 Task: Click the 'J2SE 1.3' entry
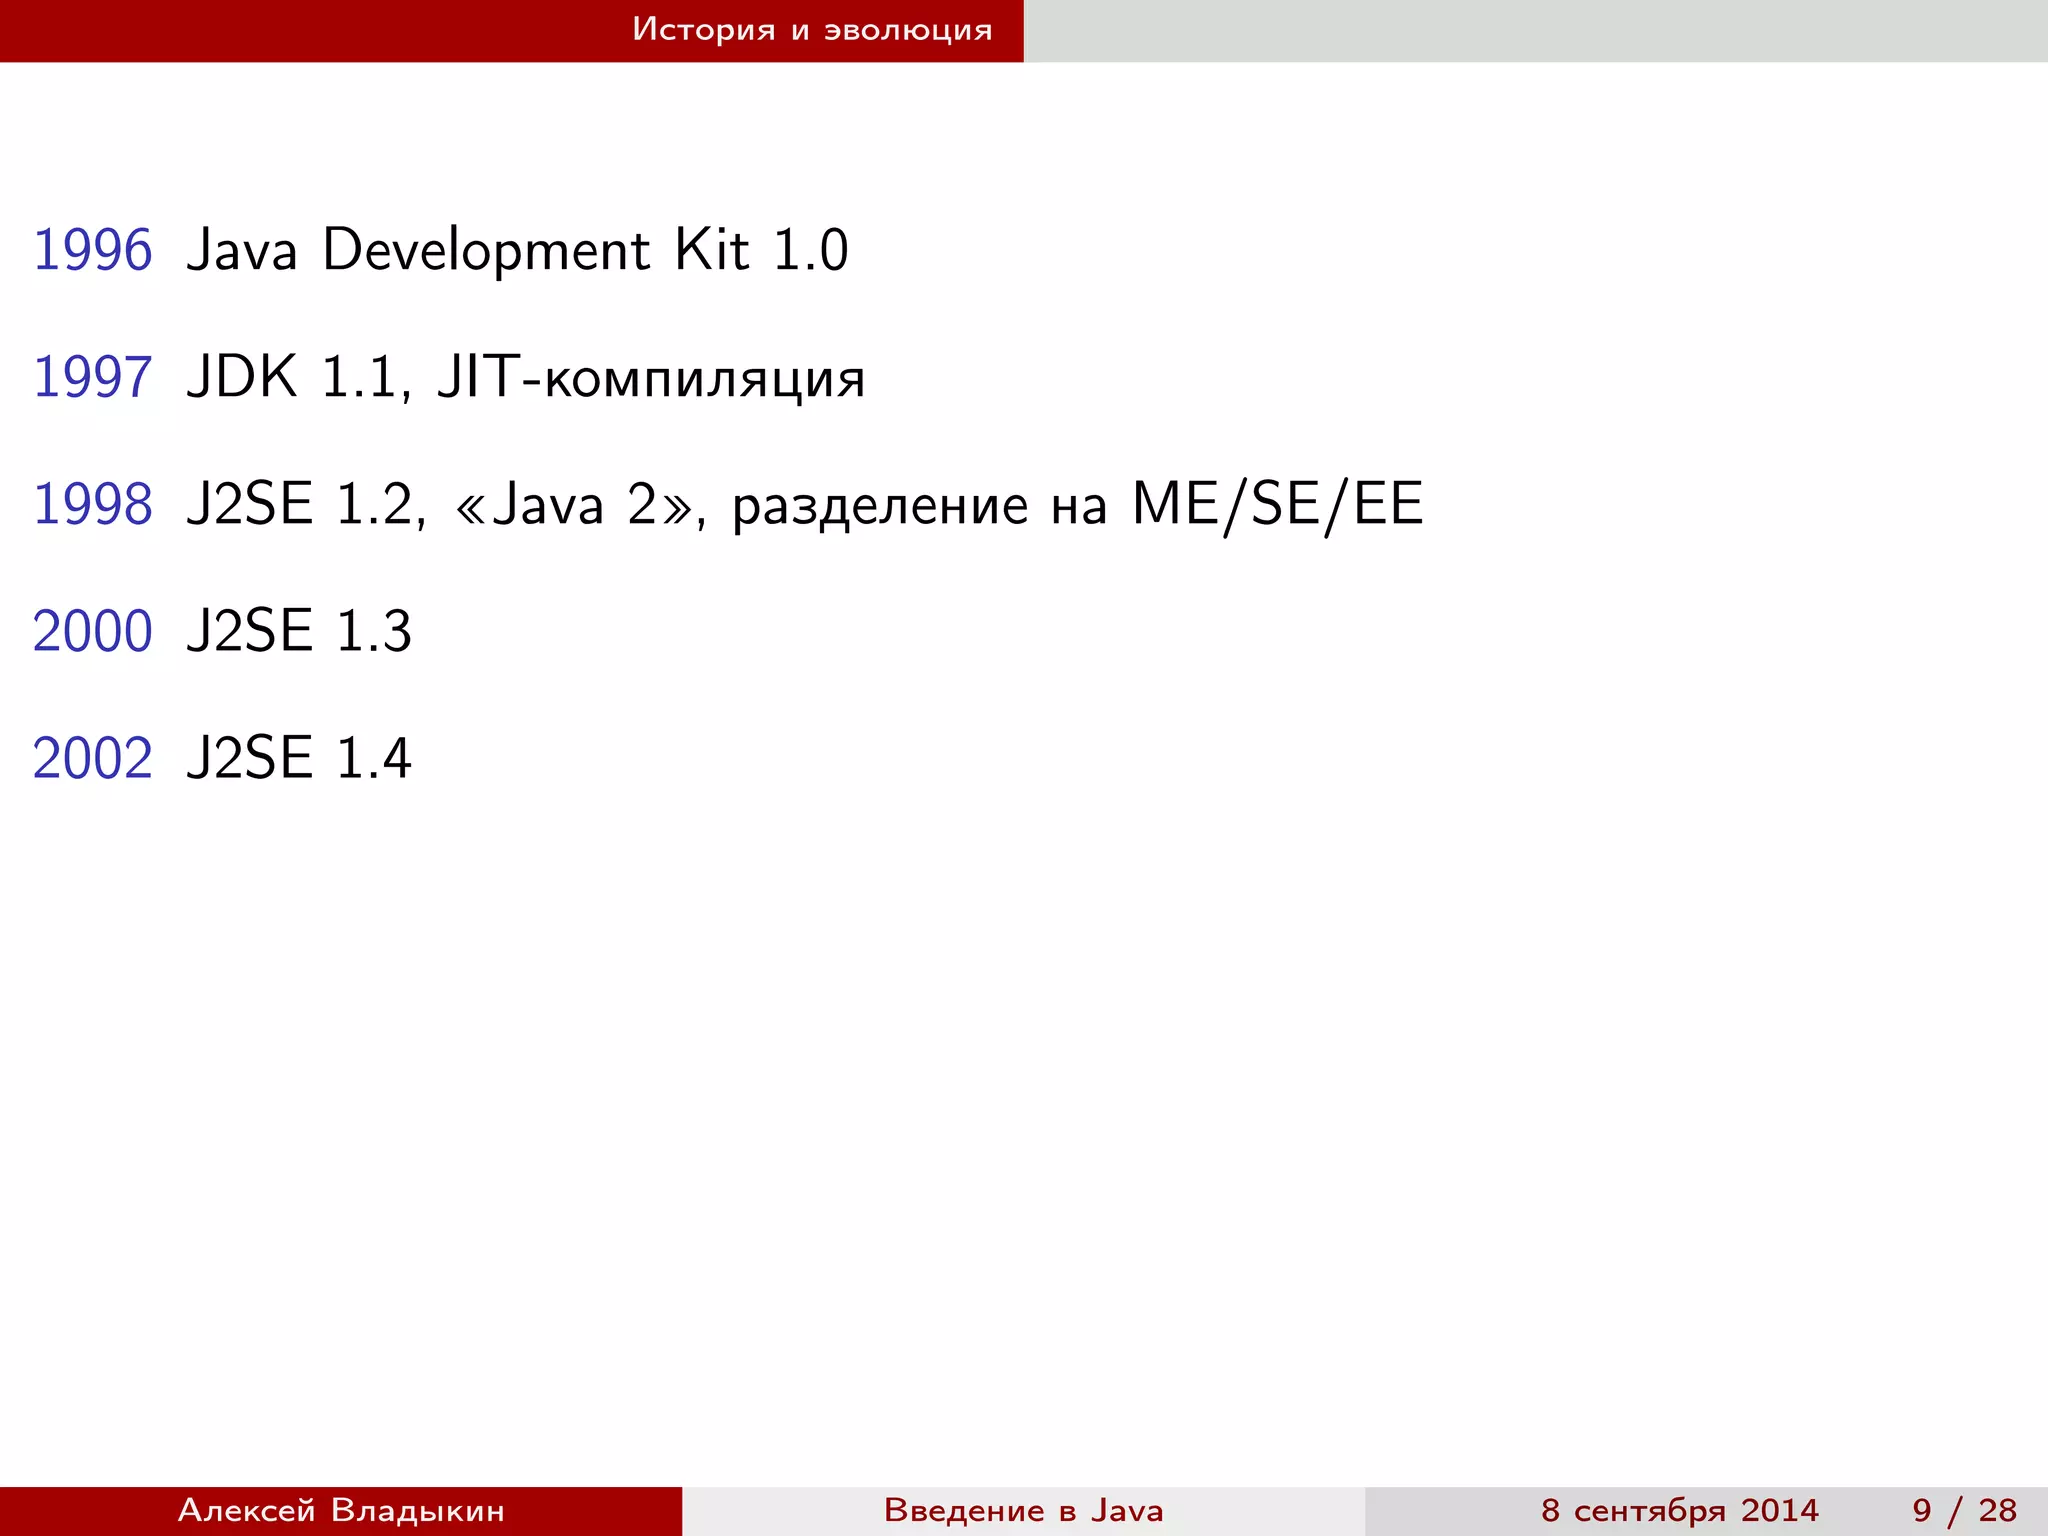(x=299, y=631)
